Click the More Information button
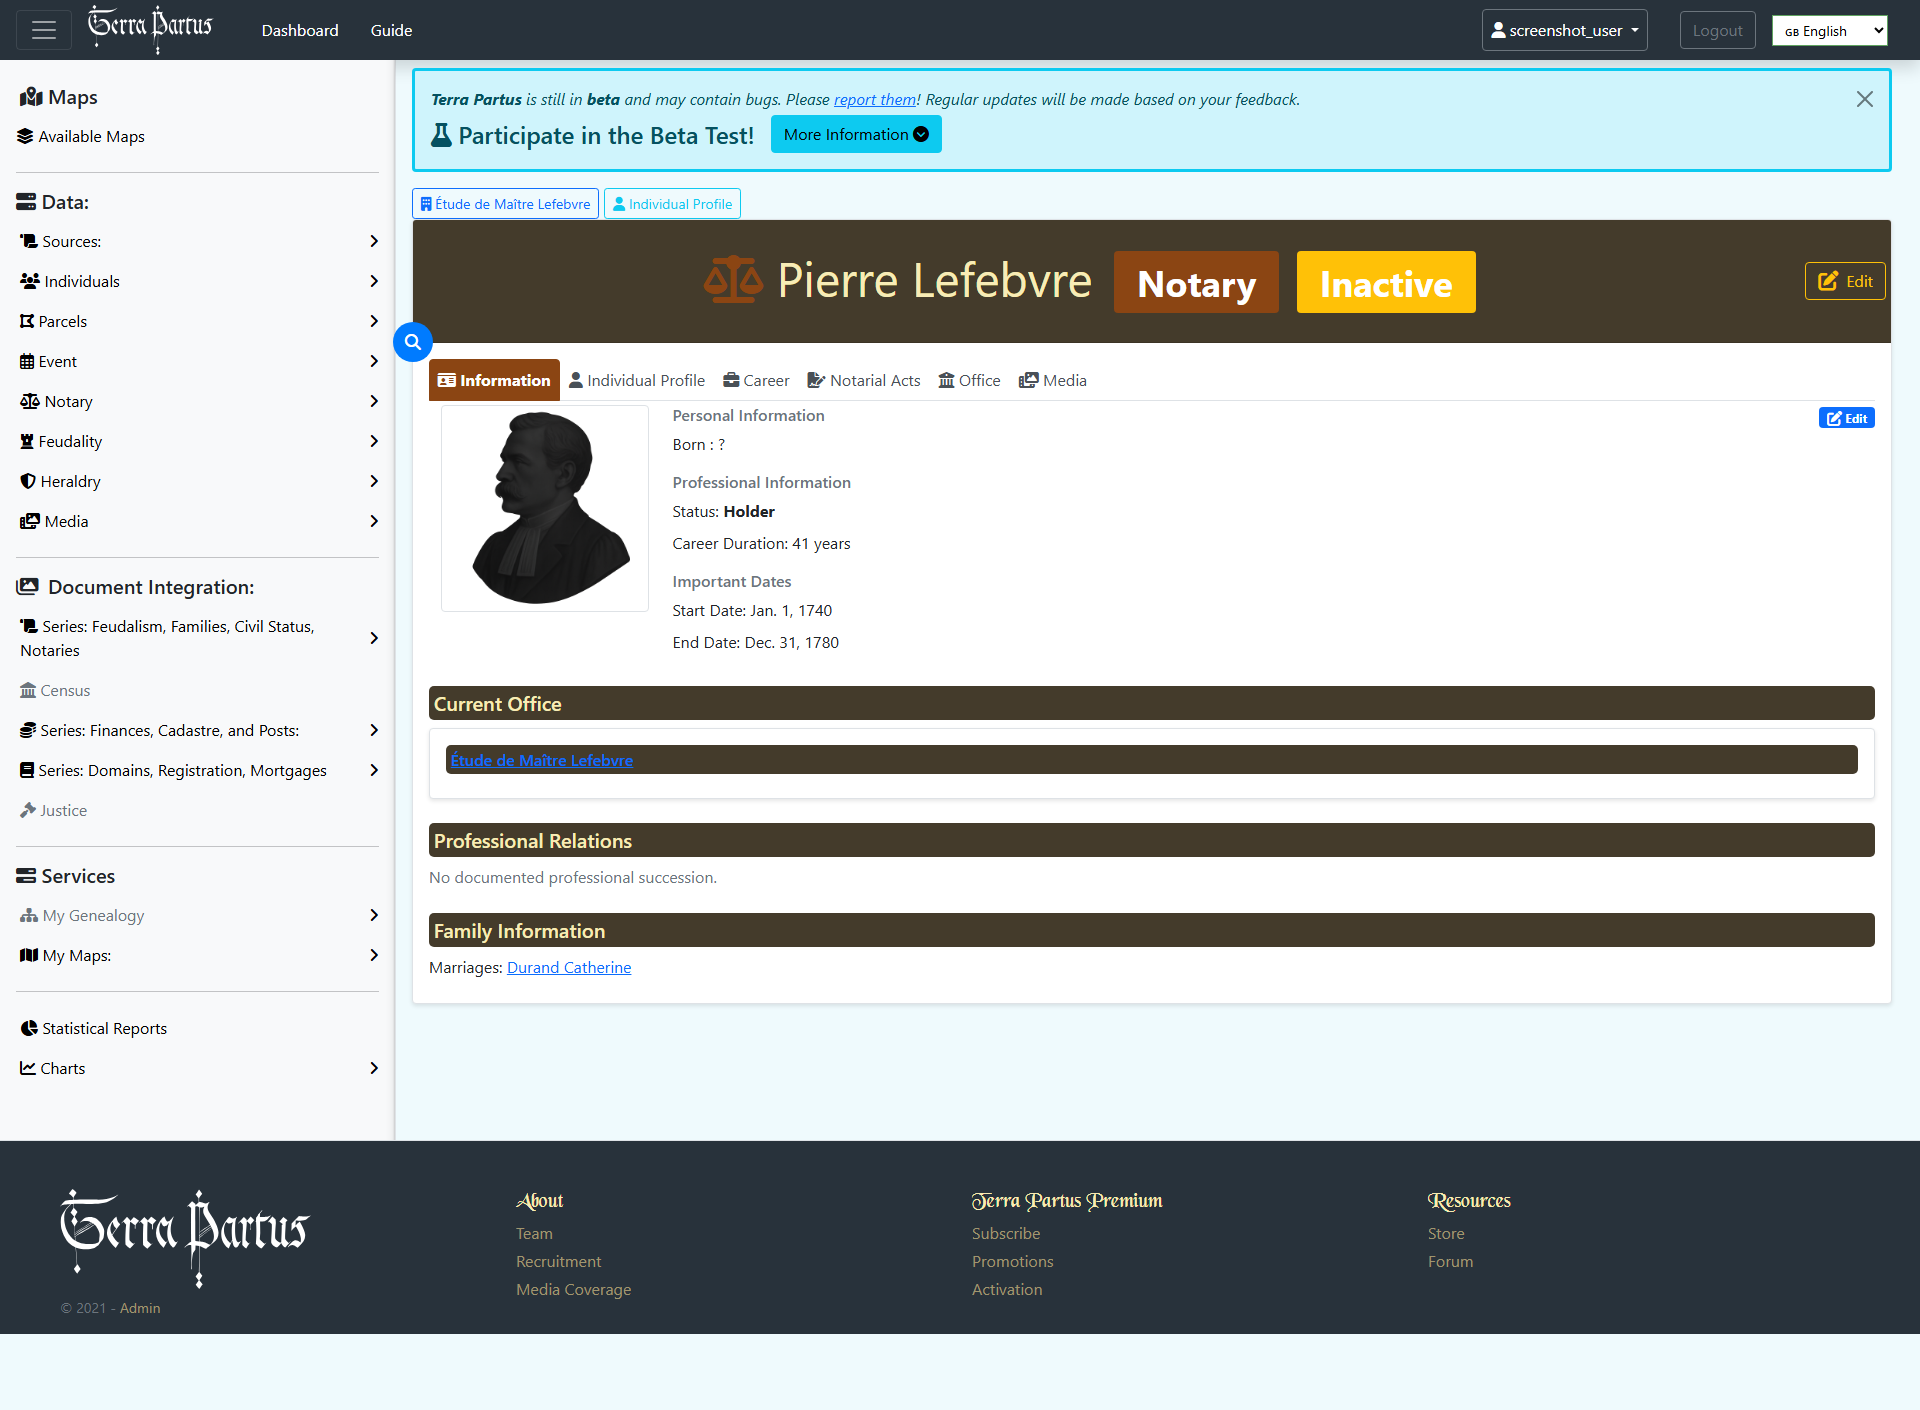The width and height of the screenshot is (1920, 1410). 856,134
